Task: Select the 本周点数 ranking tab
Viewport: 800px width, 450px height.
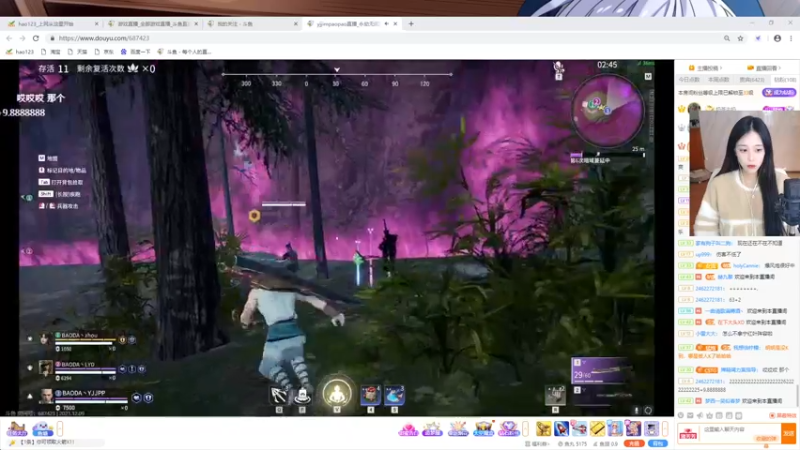Action: click(x=718, y=80)
